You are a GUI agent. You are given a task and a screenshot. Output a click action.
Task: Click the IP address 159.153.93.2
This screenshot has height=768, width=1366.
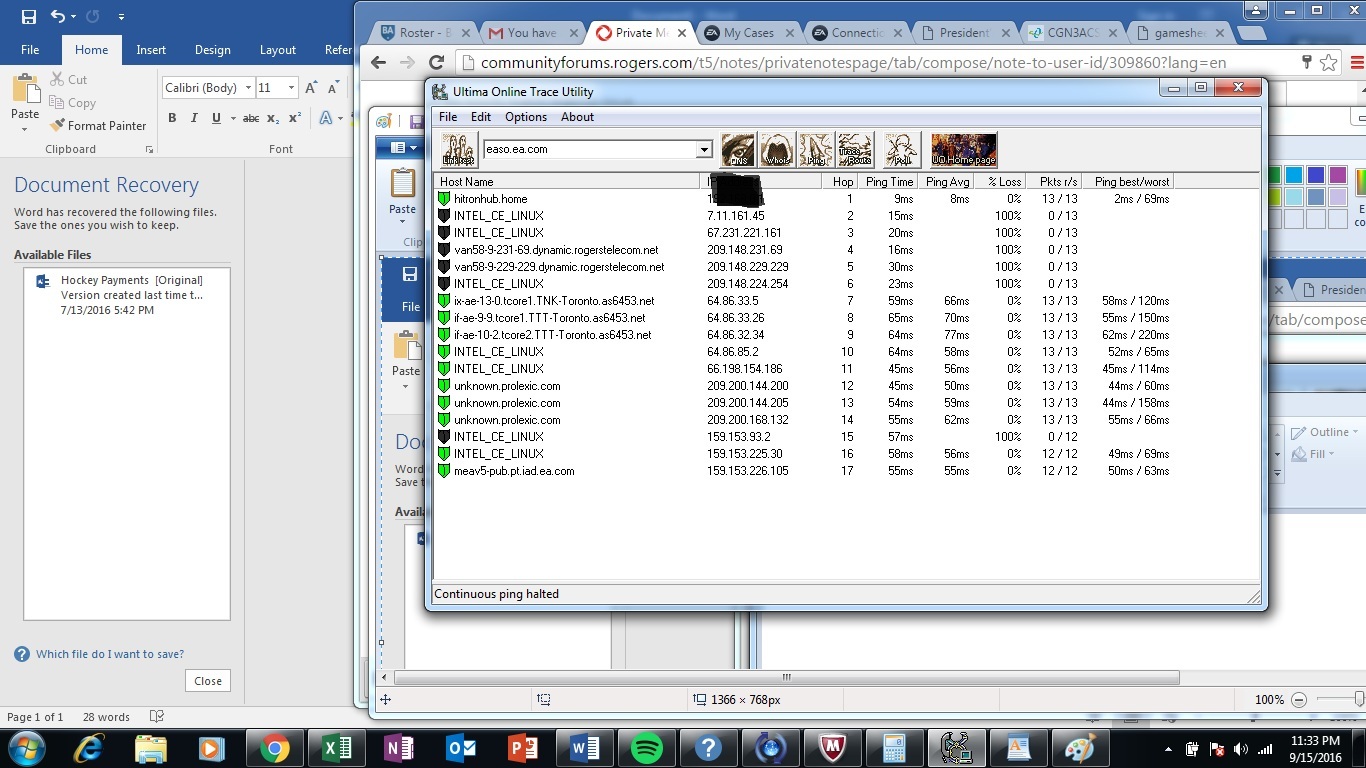click(x=739, y=437)
